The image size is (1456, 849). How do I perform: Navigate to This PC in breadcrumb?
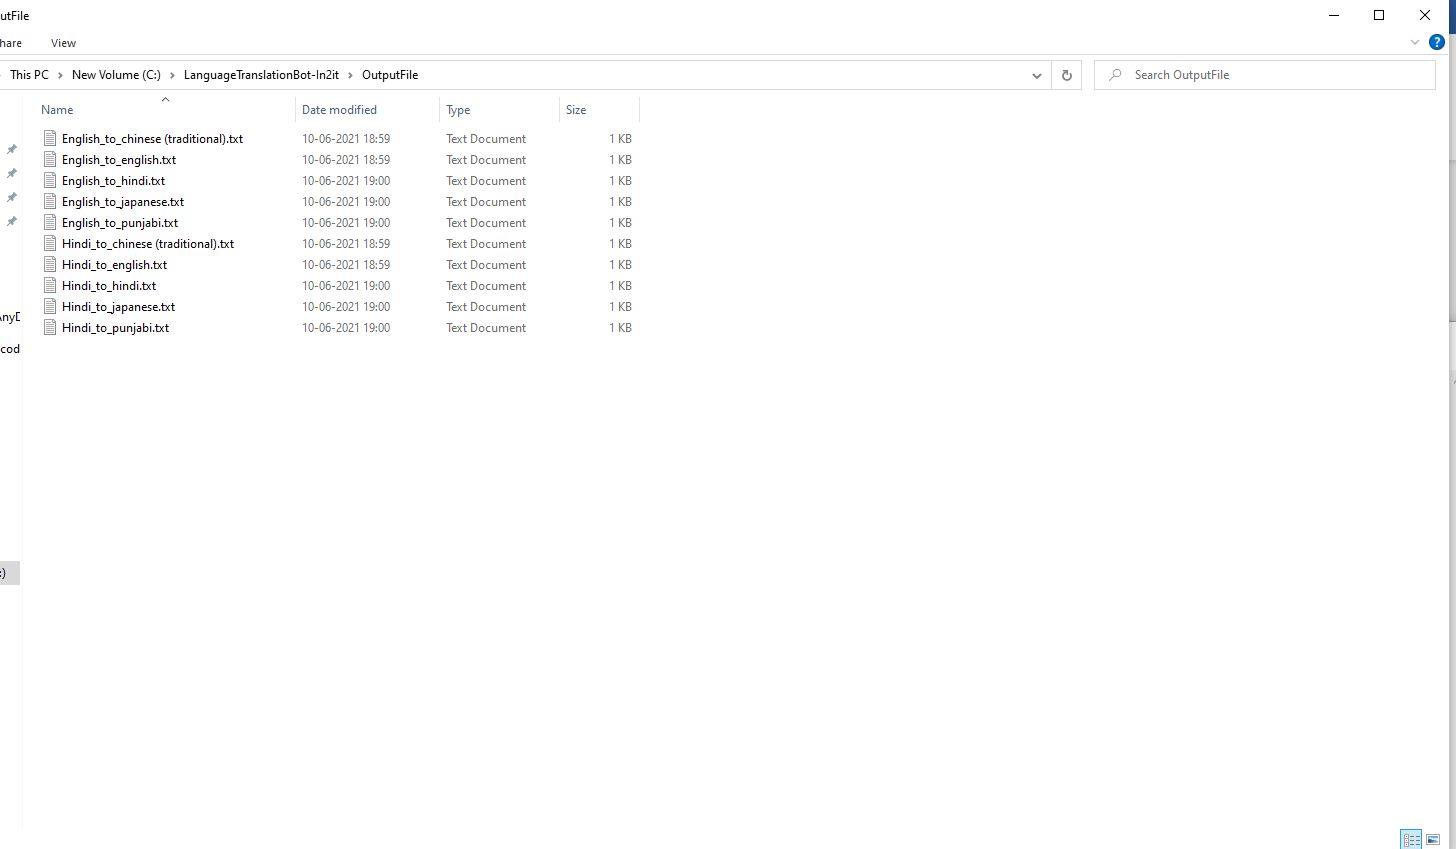[29, 75]
